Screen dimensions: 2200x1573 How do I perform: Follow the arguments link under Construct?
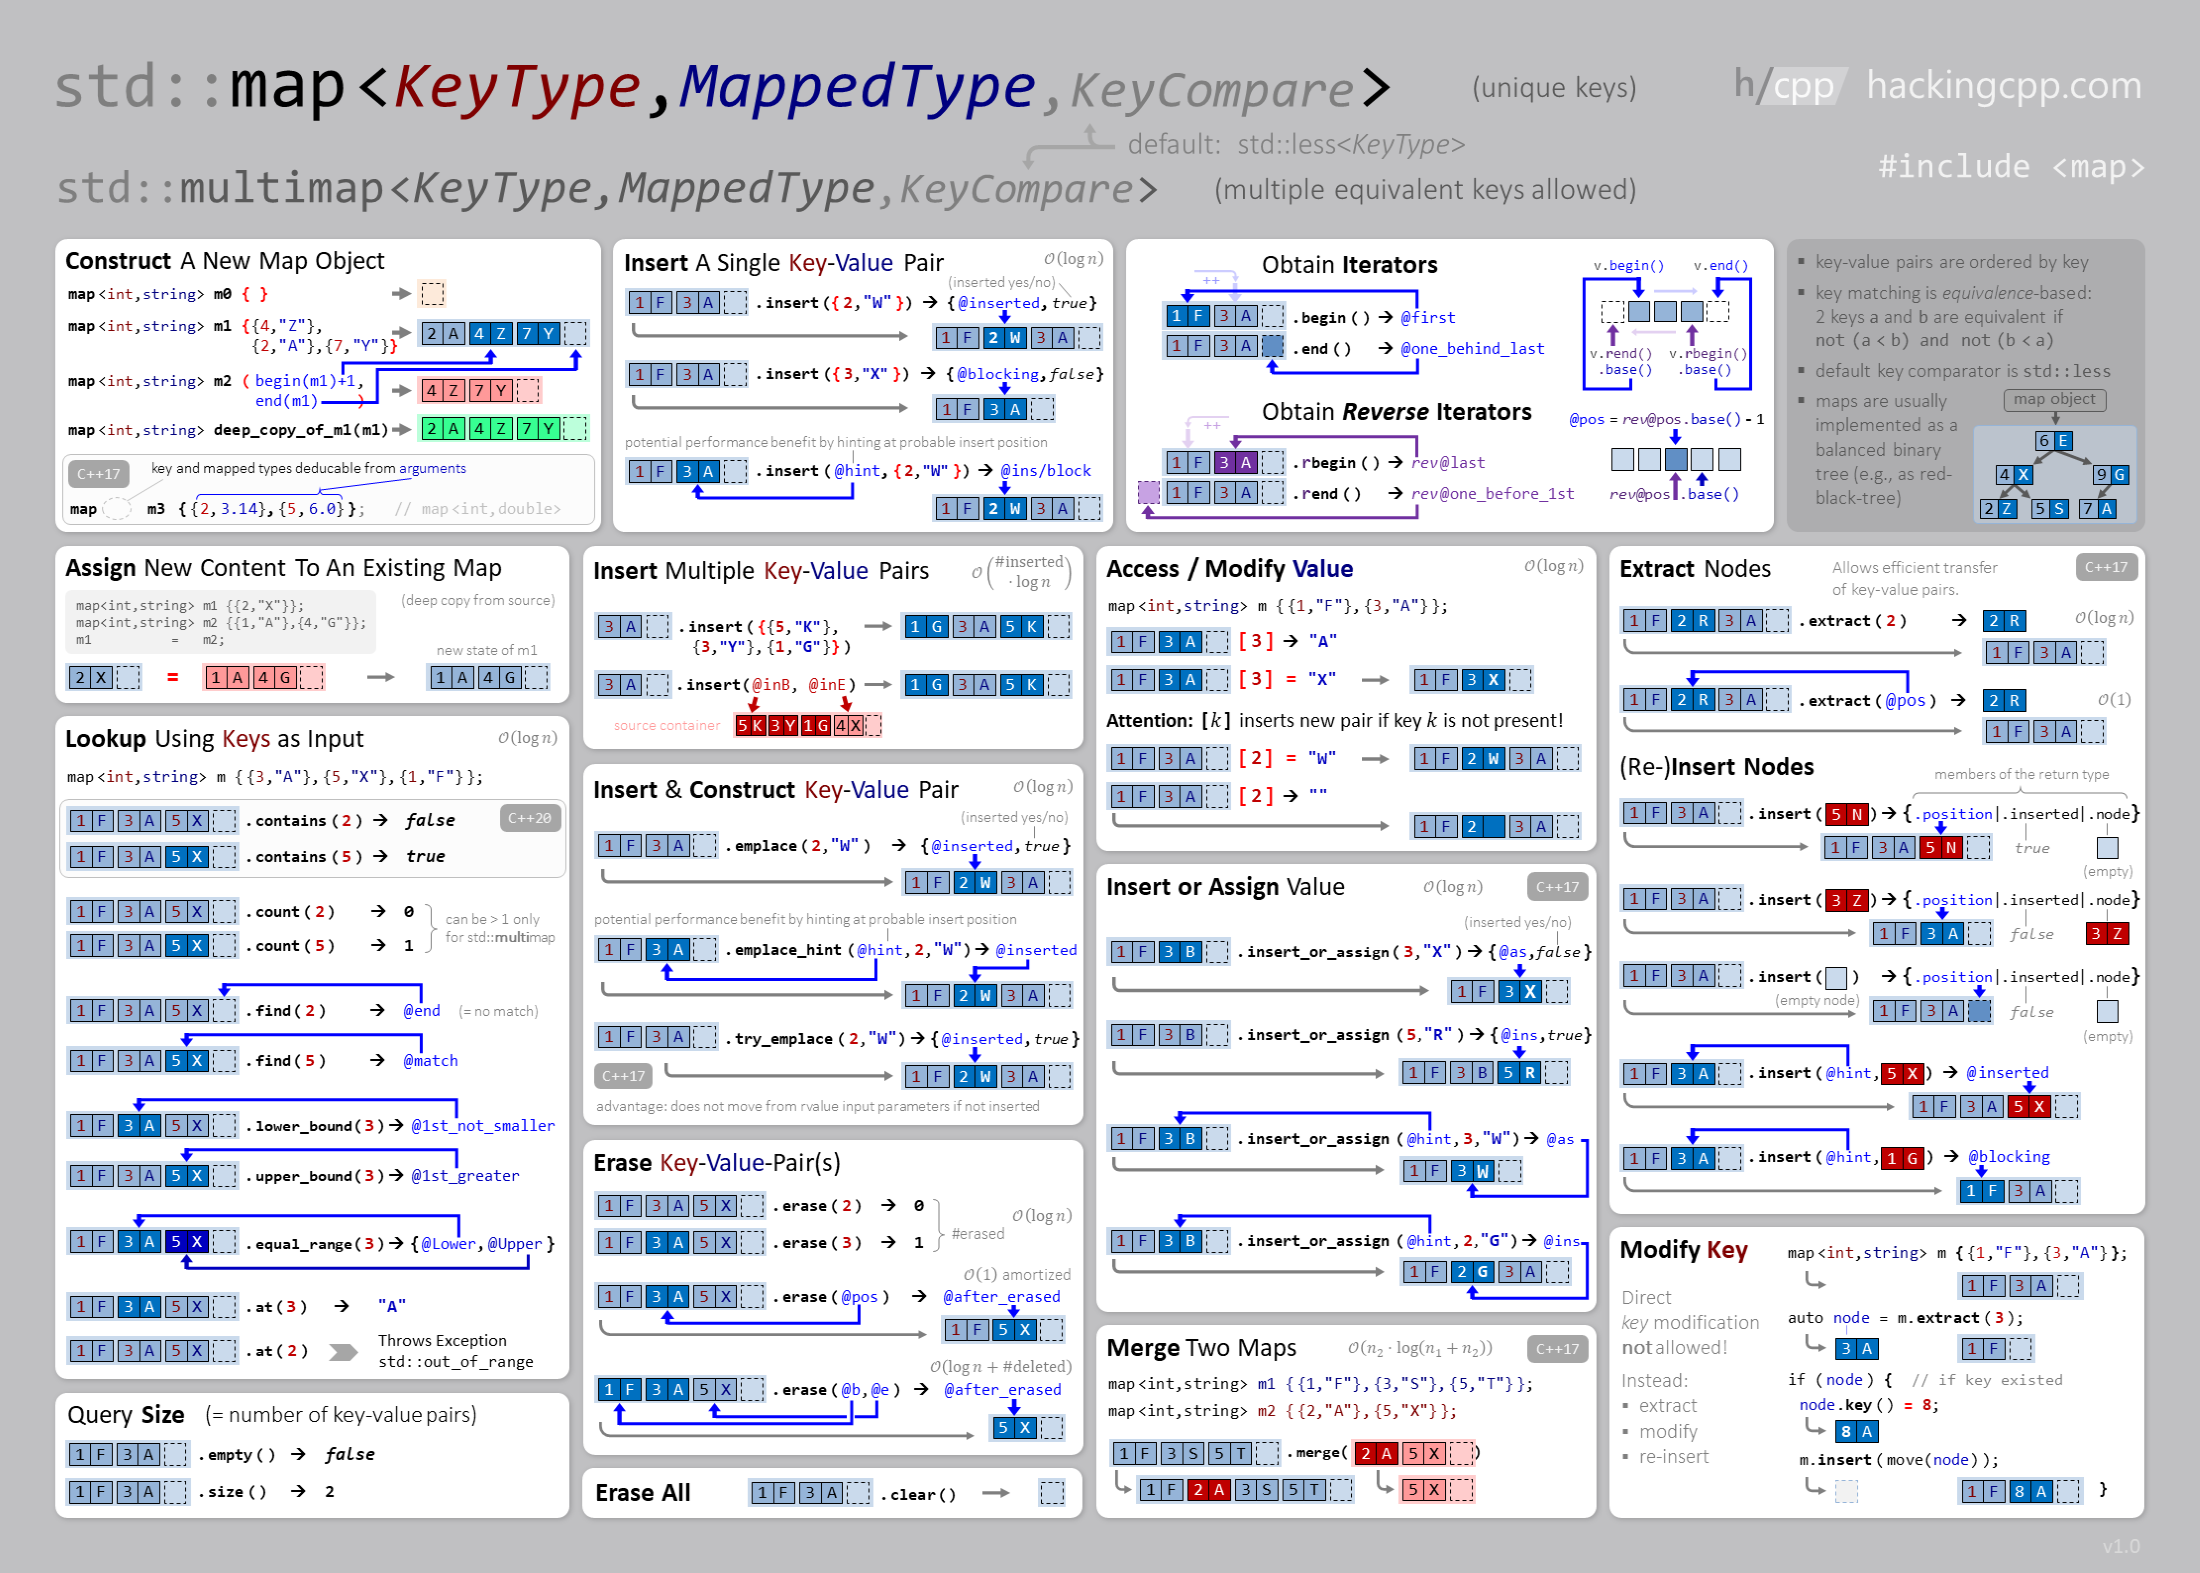[432, 467]
